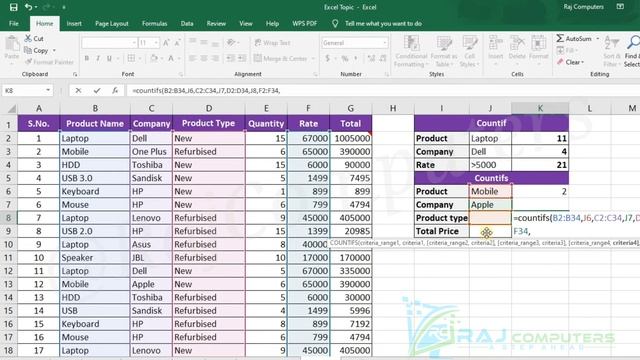
Task: Open Clipboard group dialog launcher
Action: (75, 74)
